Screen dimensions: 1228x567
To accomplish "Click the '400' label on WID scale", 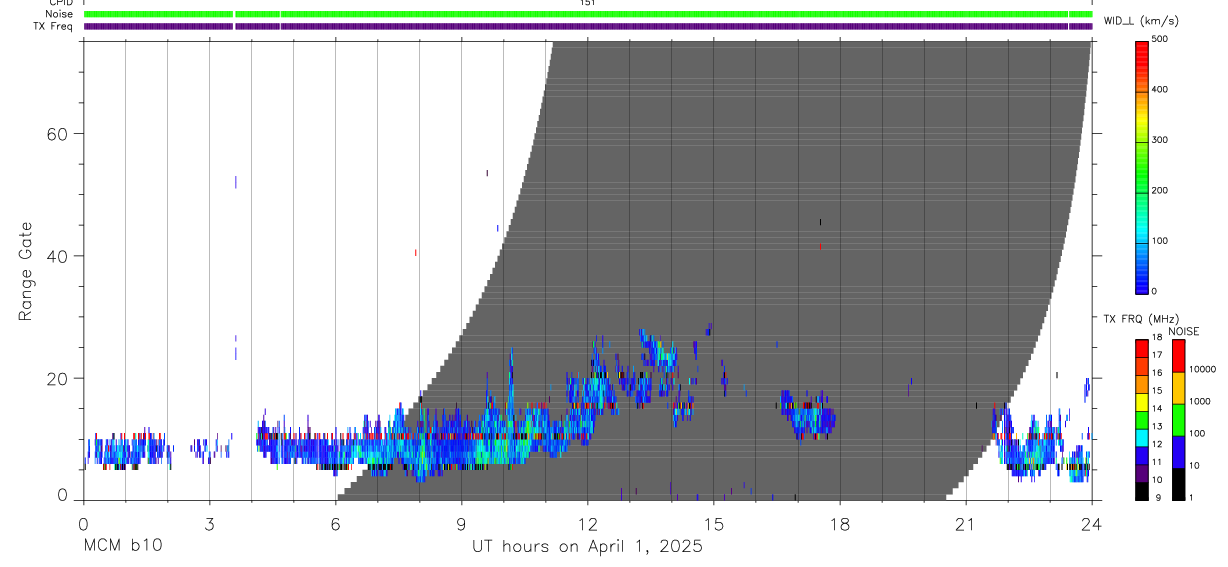I will 1160,90.
